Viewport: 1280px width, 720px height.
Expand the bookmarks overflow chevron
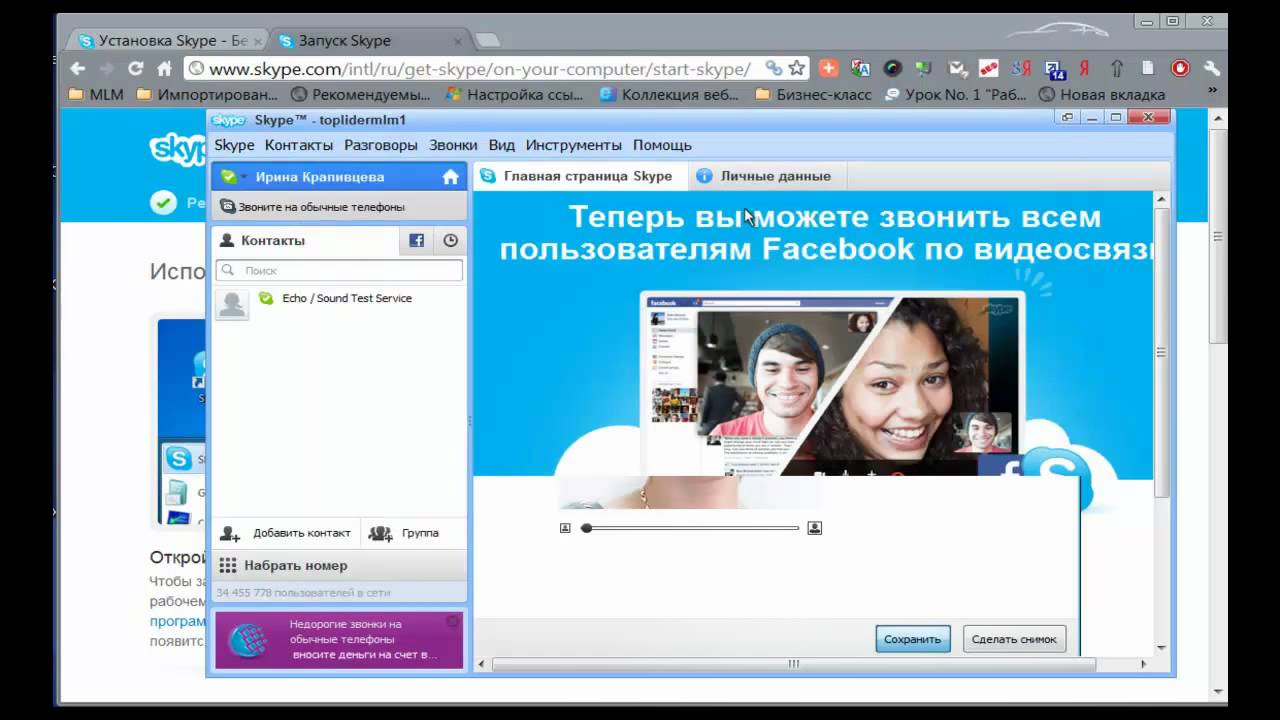click(x=1212, y=92)
